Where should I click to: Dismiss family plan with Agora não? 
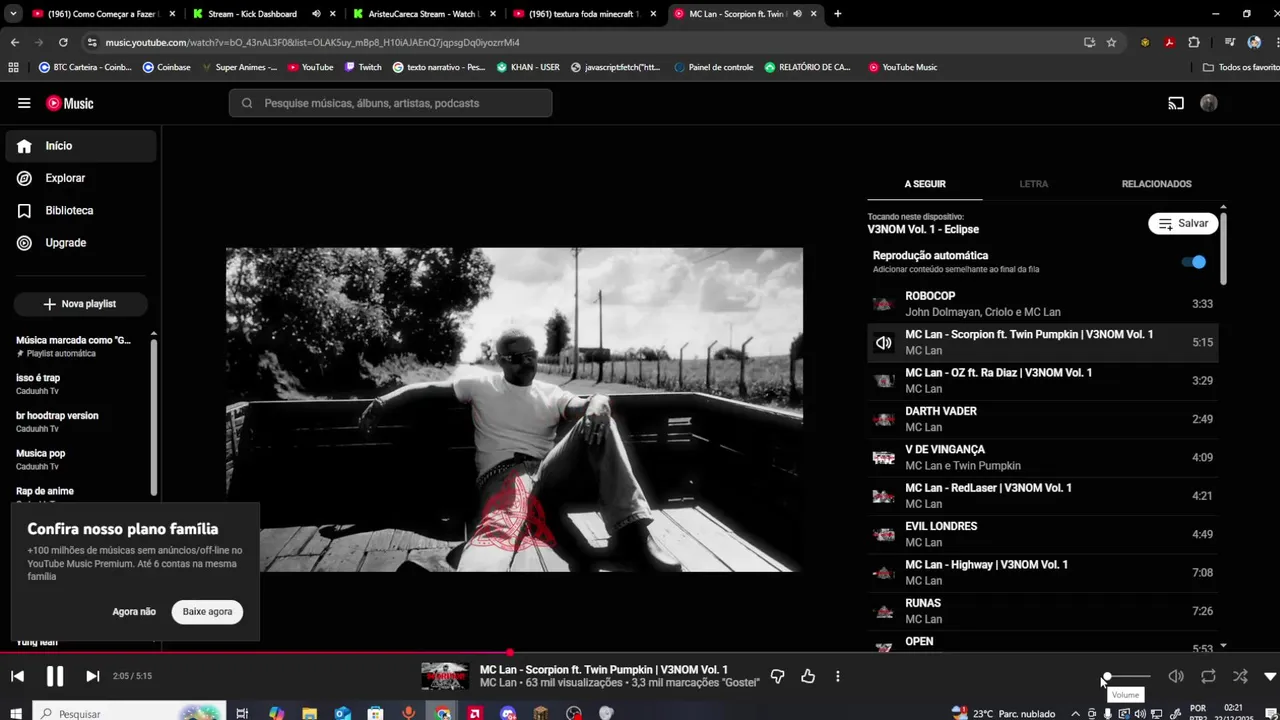click(x=134, y=612)
